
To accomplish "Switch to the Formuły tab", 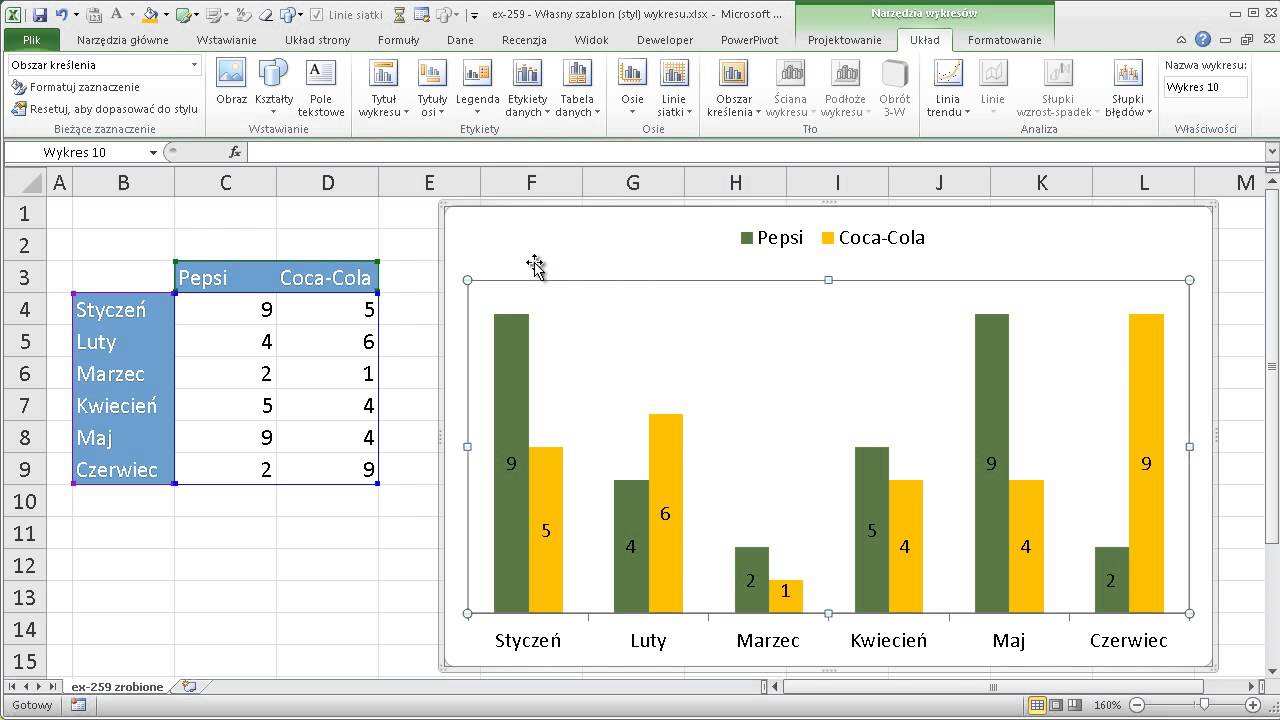I will [399, 40].
